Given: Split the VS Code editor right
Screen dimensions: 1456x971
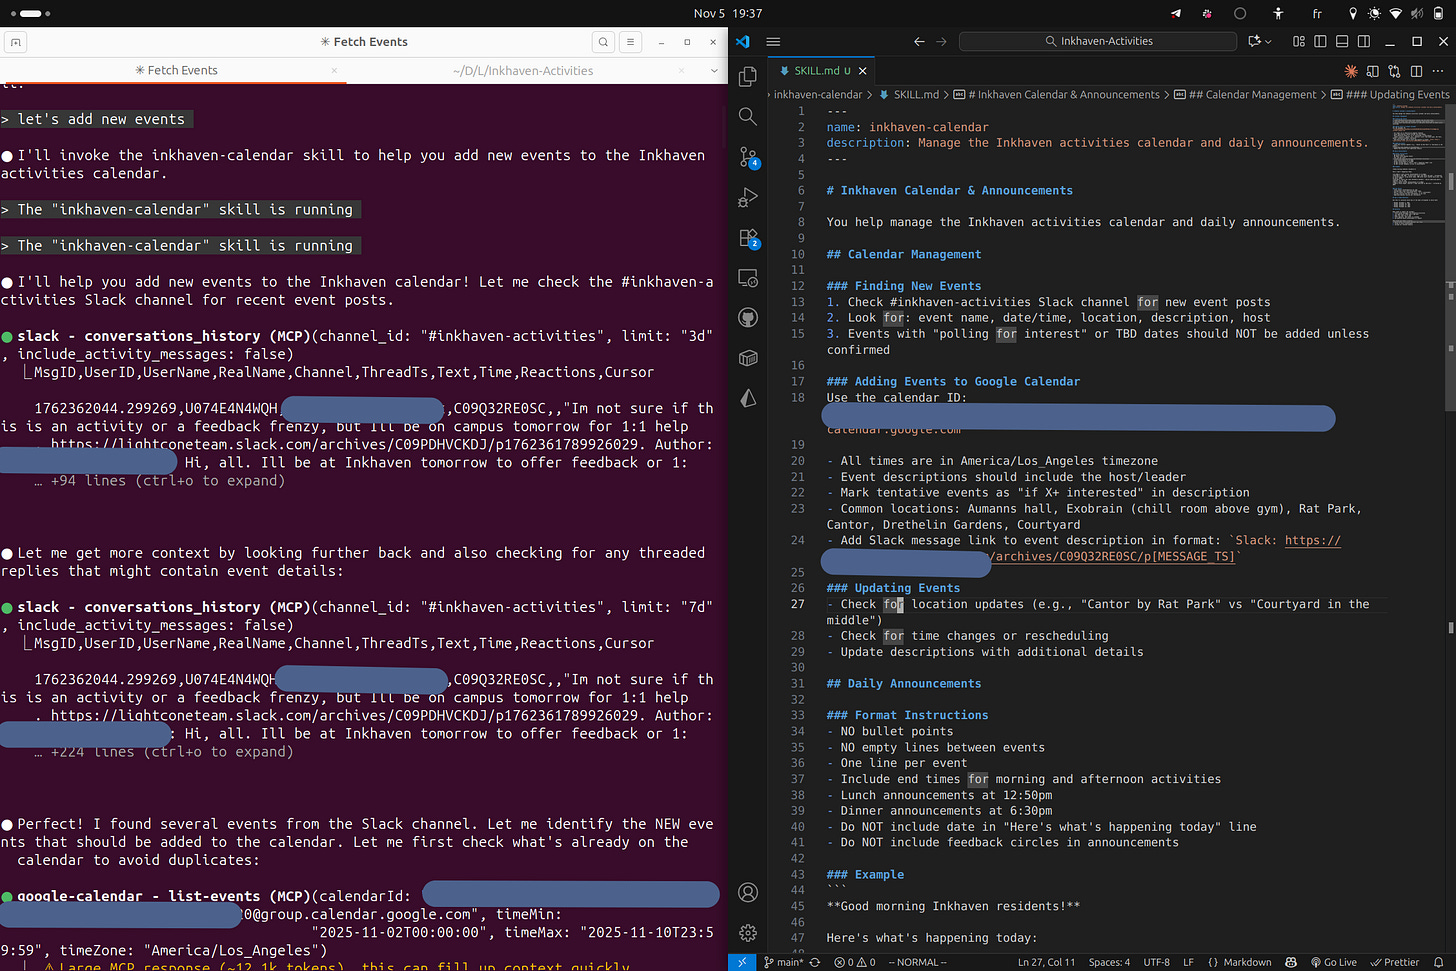Looking at the screenshot, I should (1416, 71).
